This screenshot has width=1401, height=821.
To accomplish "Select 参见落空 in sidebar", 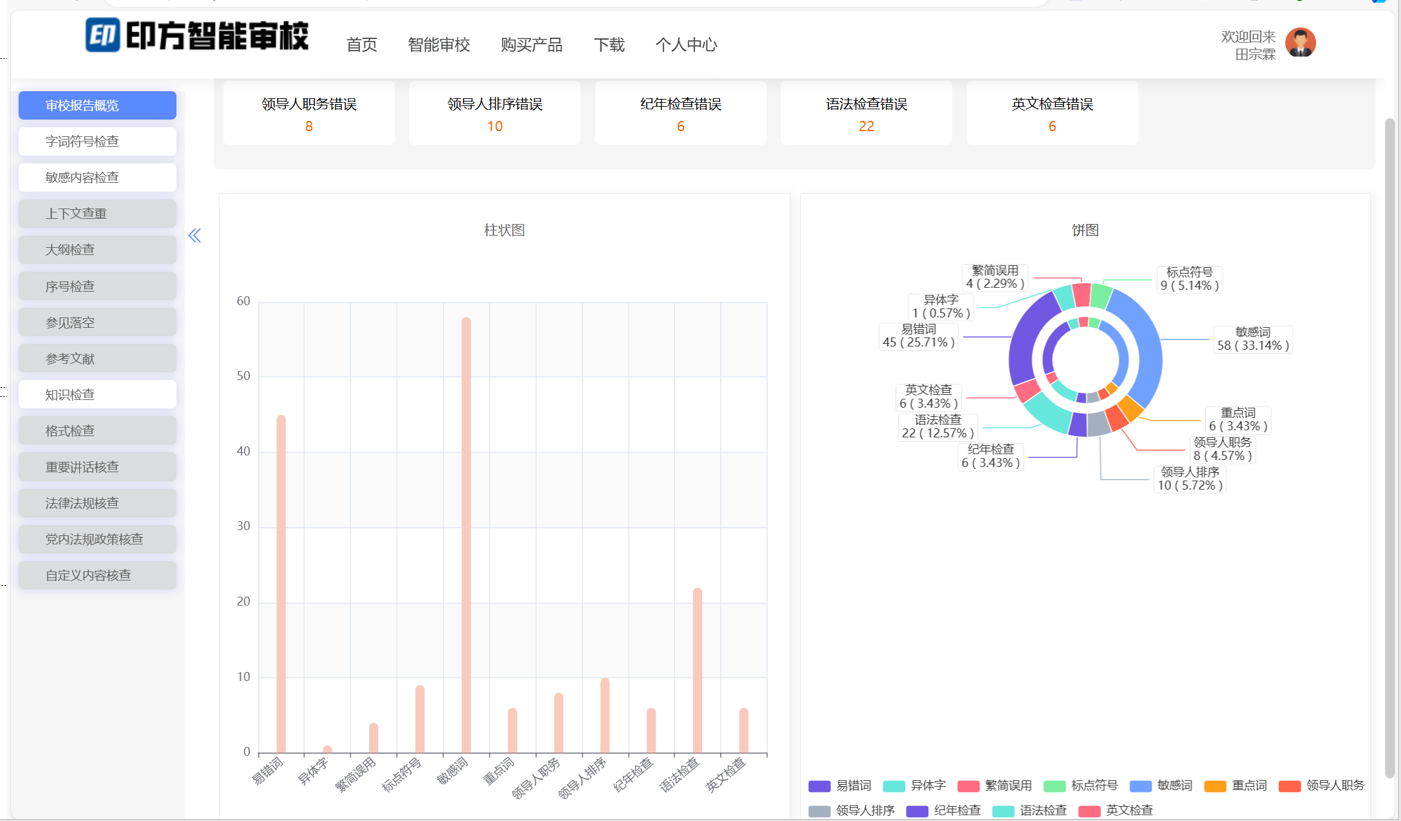I will [97, 322].
